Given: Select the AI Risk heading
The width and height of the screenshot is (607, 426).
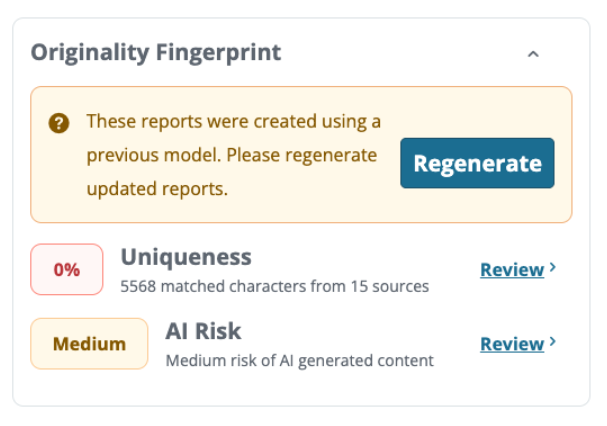Looking at the screenshot, I should (203, 331).
